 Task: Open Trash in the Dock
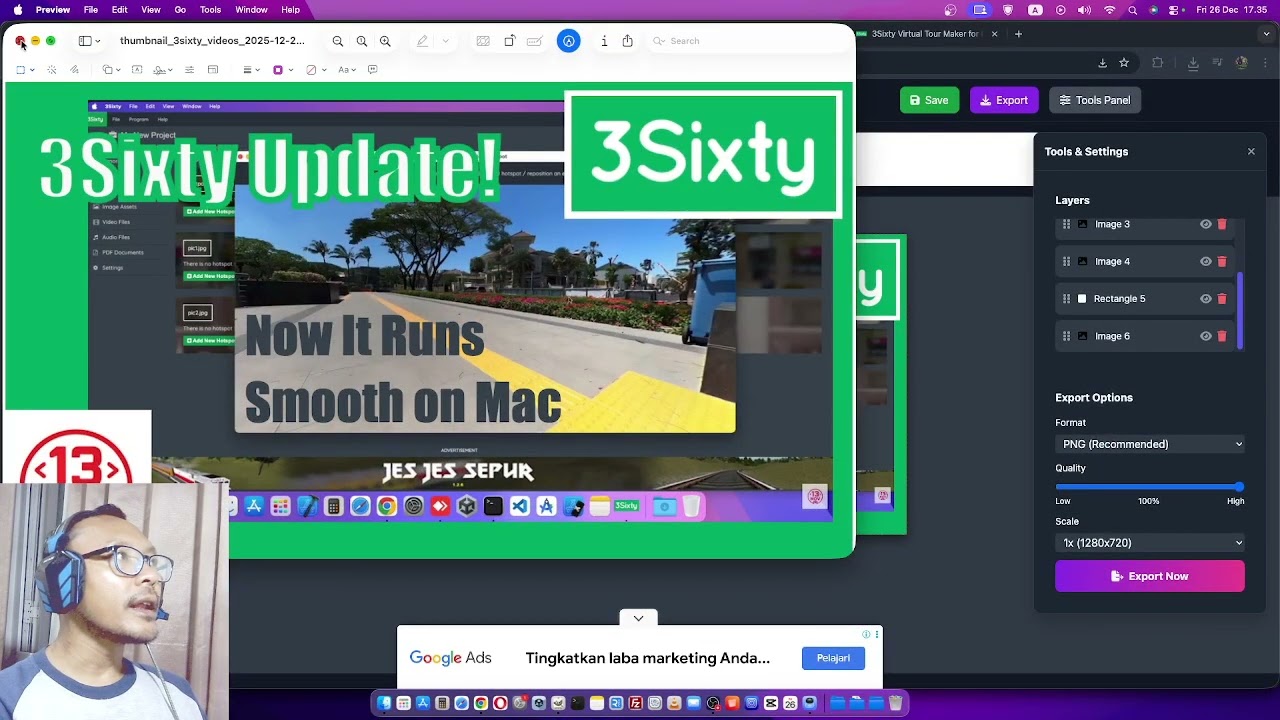[x=896, y=703]
